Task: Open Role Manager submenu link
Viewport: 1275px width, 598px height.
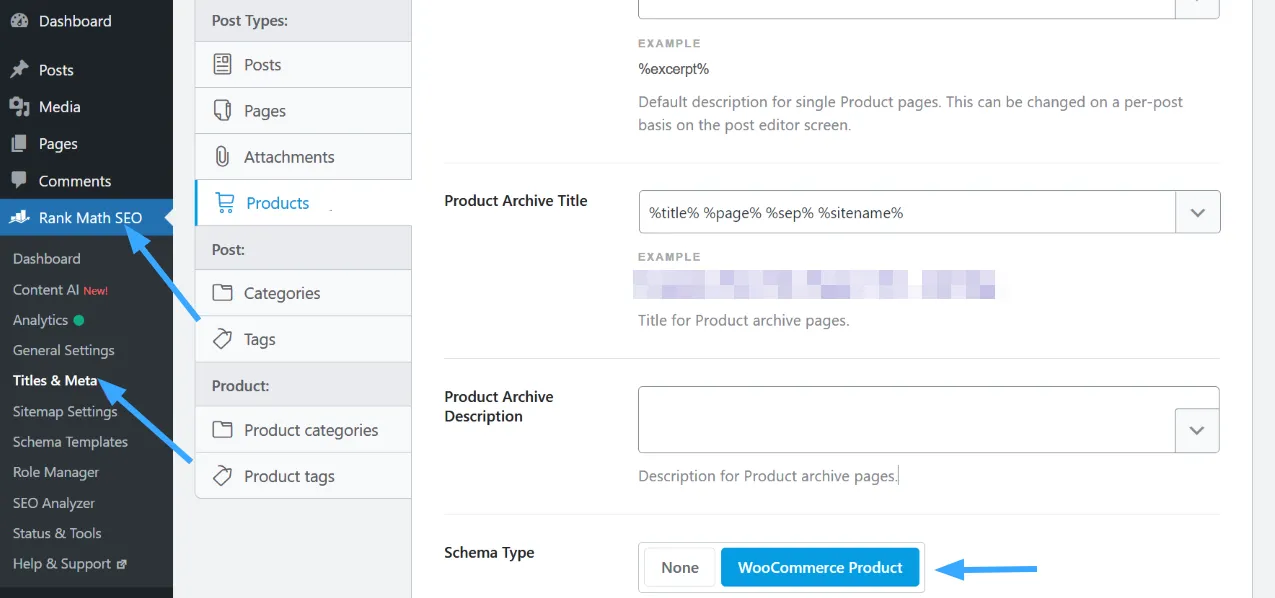Action: pyautogui.click(x=56, y=472)
